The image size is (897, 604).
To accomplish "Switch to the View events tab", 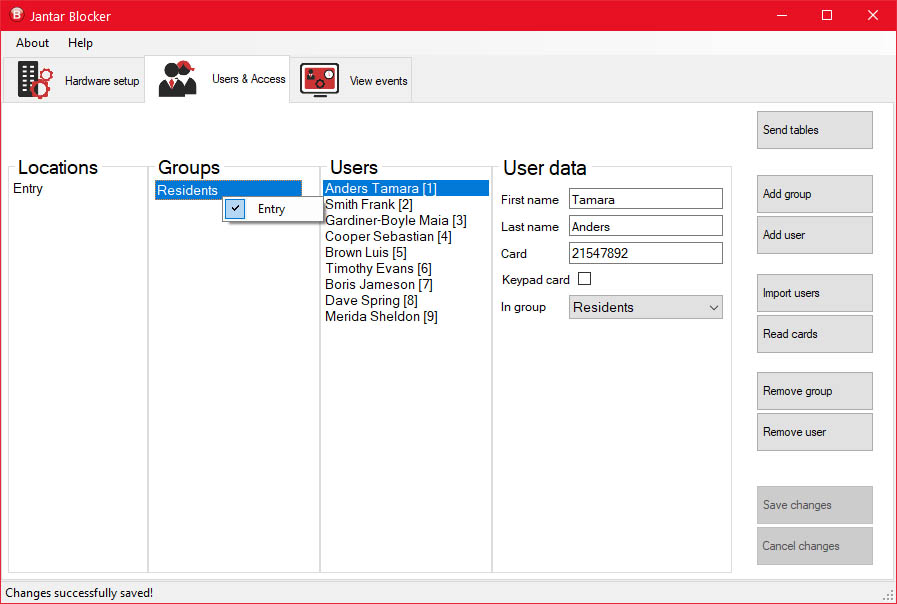I will pos(351,80).
